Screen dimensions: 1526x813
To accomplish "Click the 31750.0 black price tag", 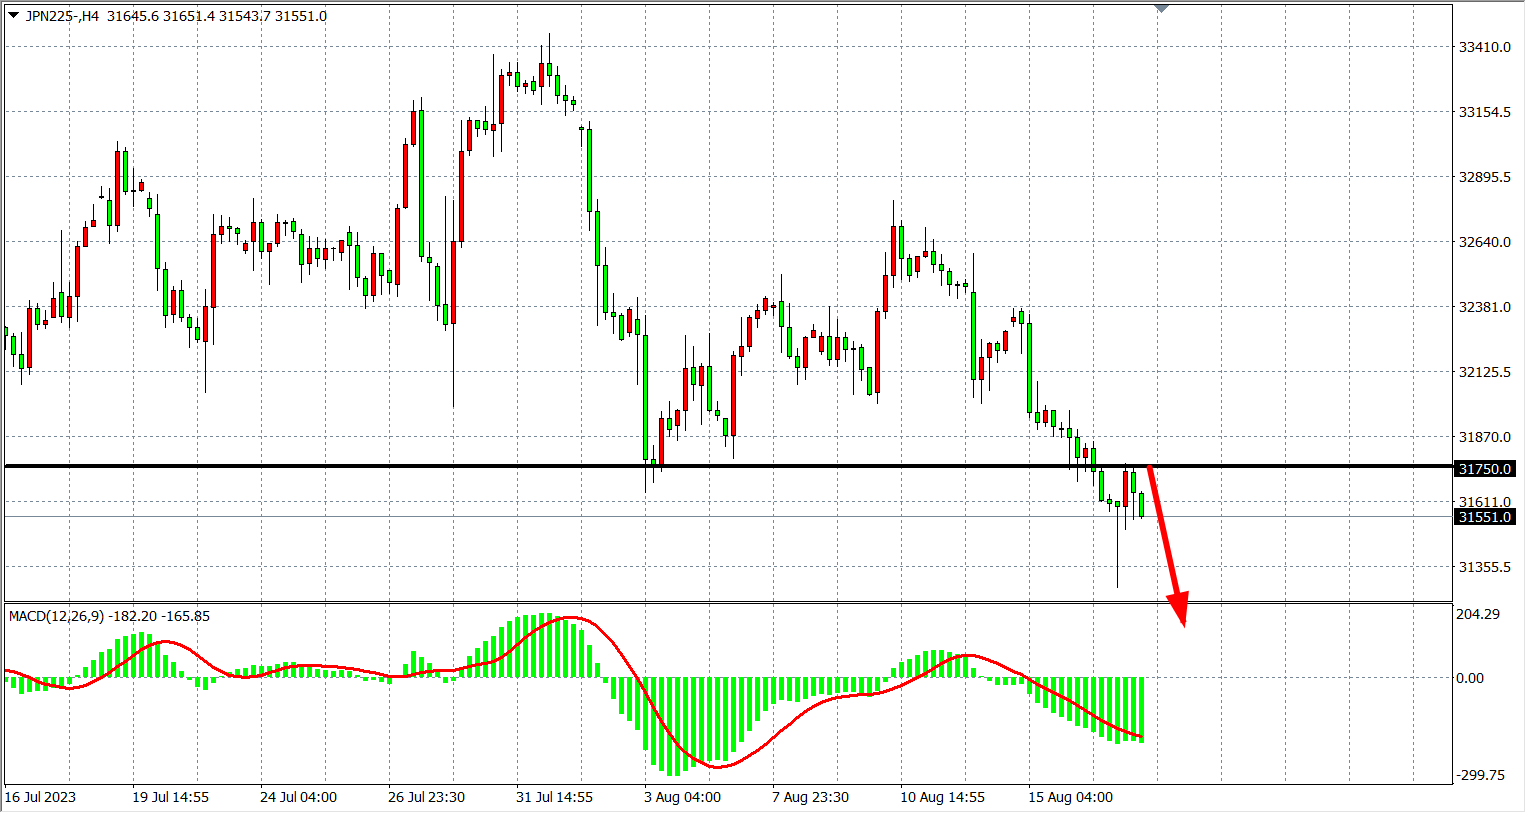I will coord(1485,469).
